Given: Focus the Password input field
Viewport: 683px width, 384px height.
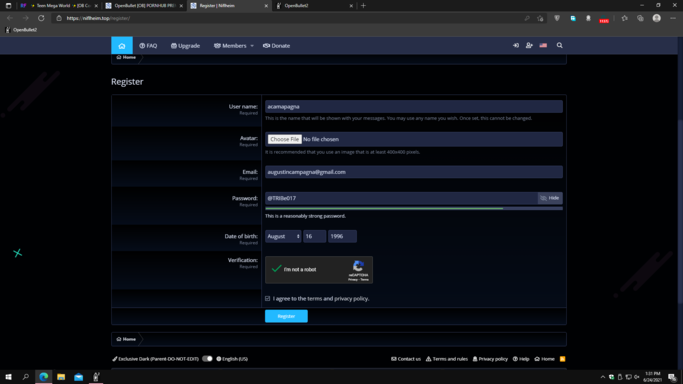Looking at the screenshot, I should click(401, 198).
